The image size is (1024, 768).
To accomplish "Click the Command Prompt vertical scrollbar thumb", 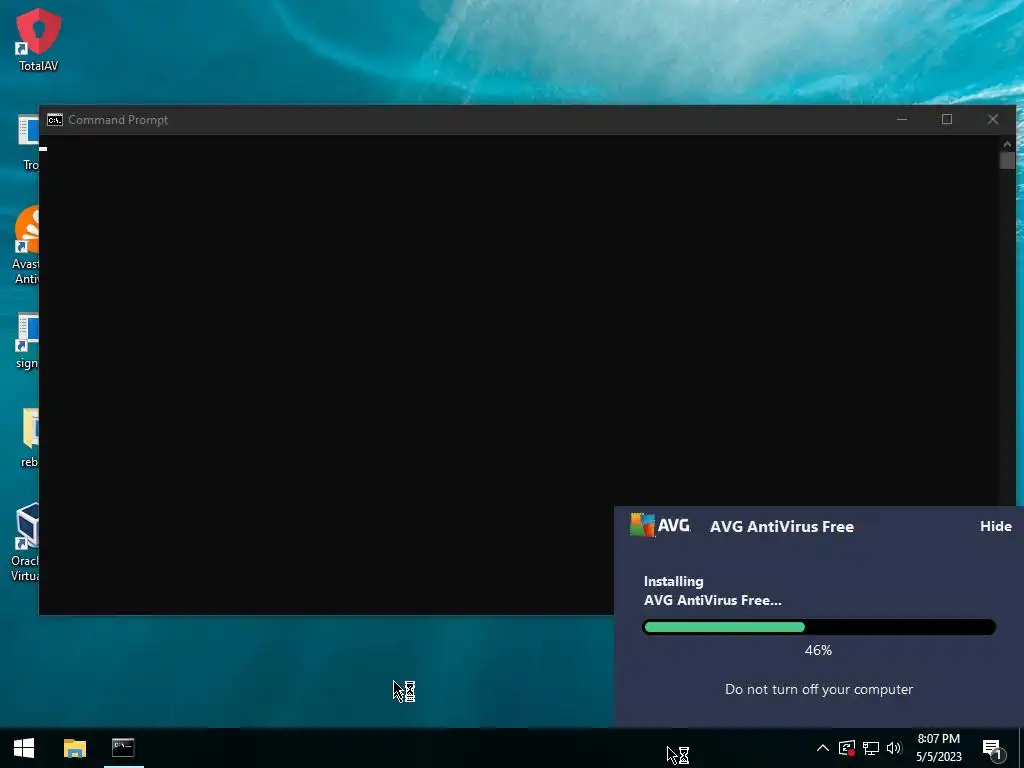I will 1006,160.
